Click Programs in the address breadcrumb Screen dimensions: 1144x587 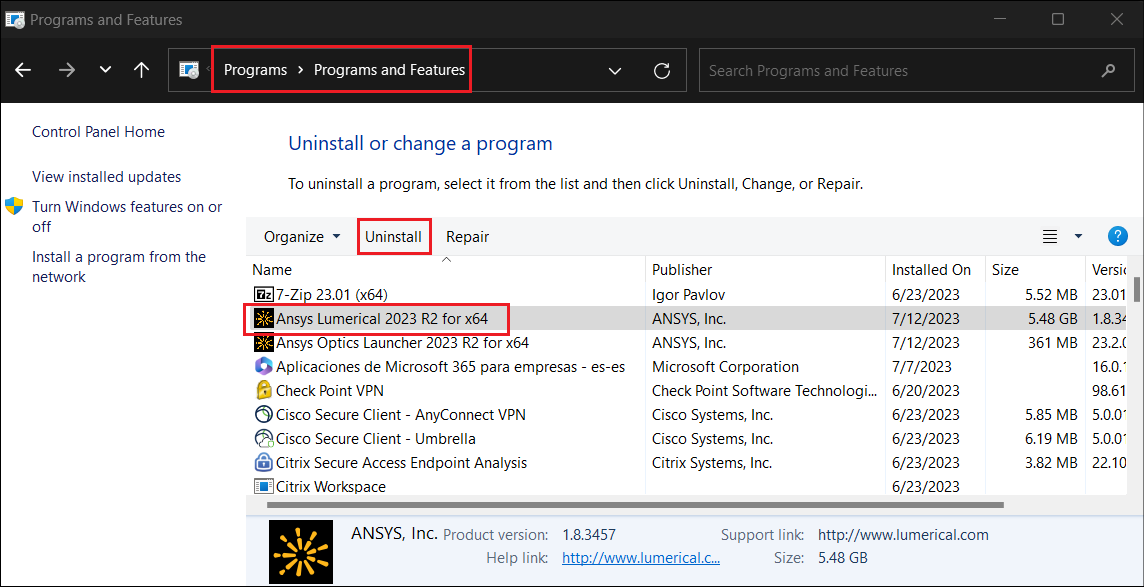[x=255, y=71]
